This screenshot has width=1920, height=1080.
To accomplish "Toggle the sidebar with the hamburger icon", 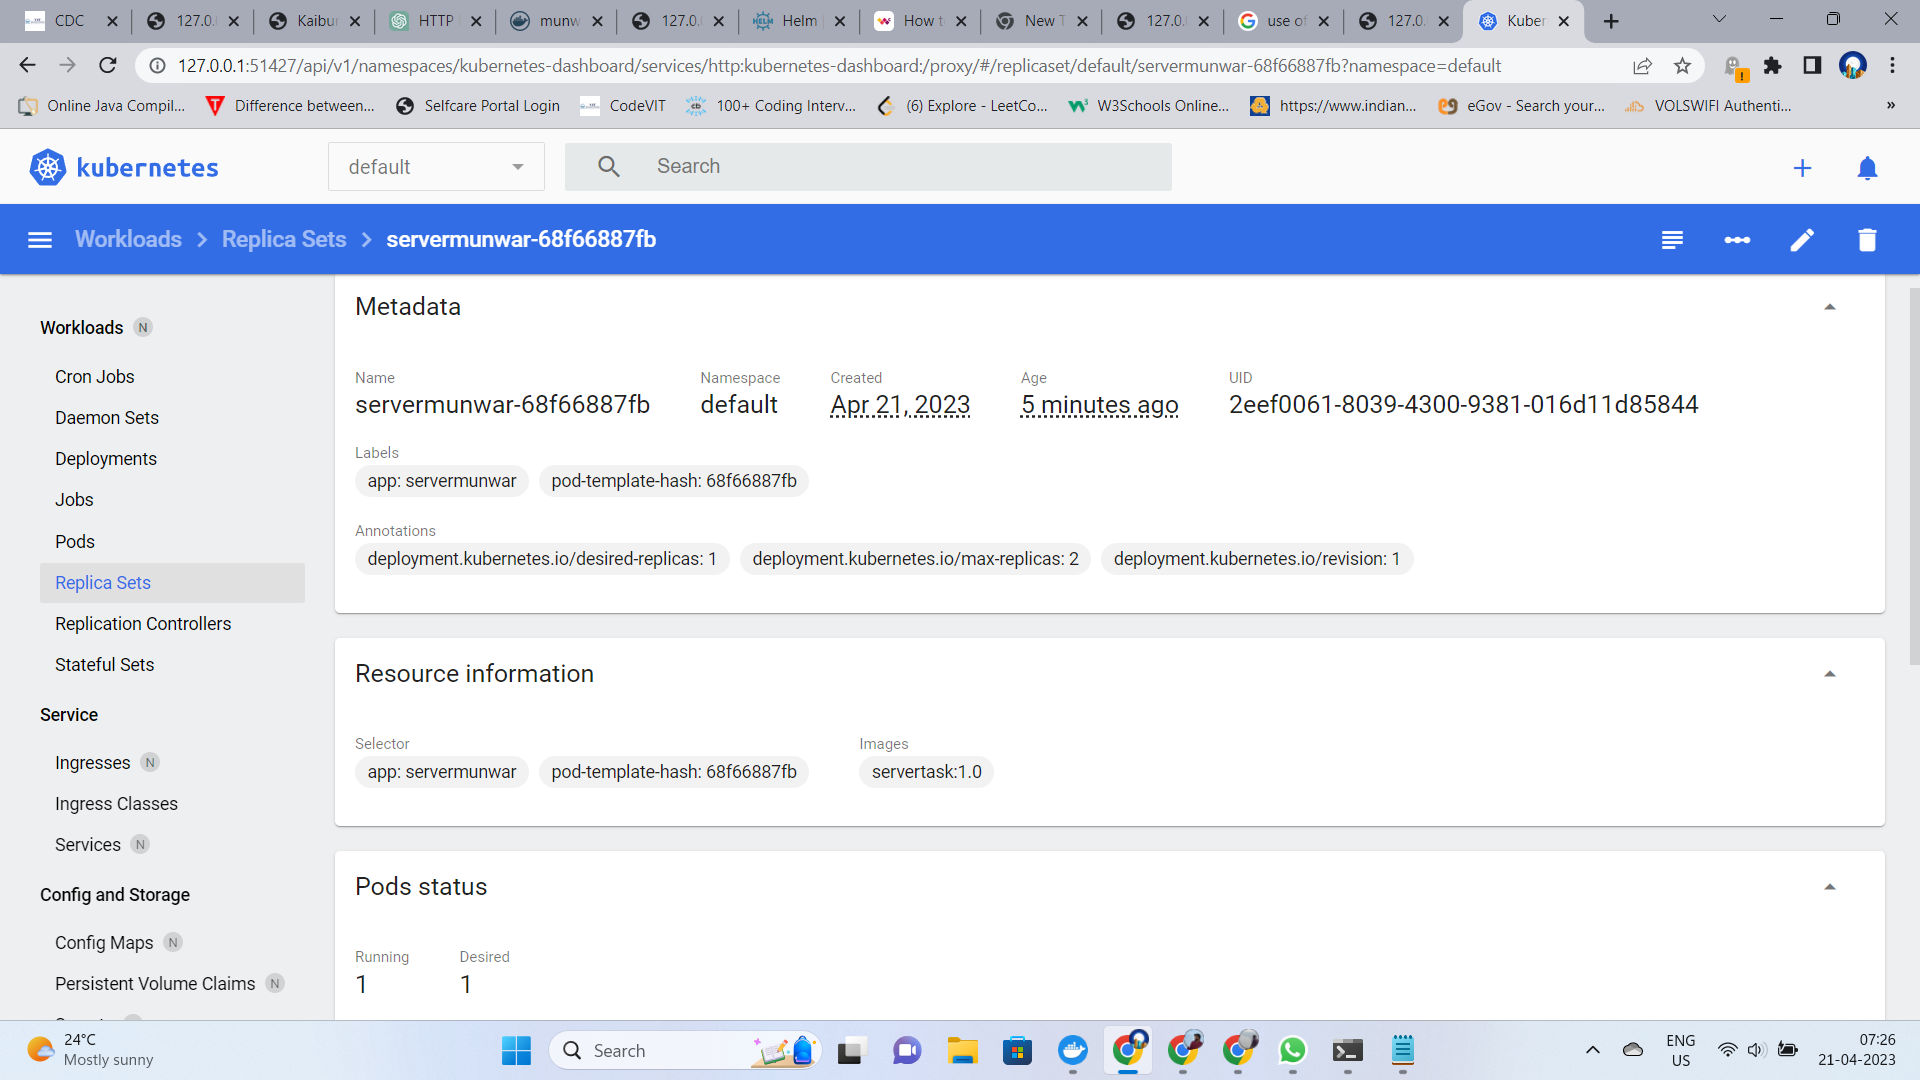I will [39, 239].
